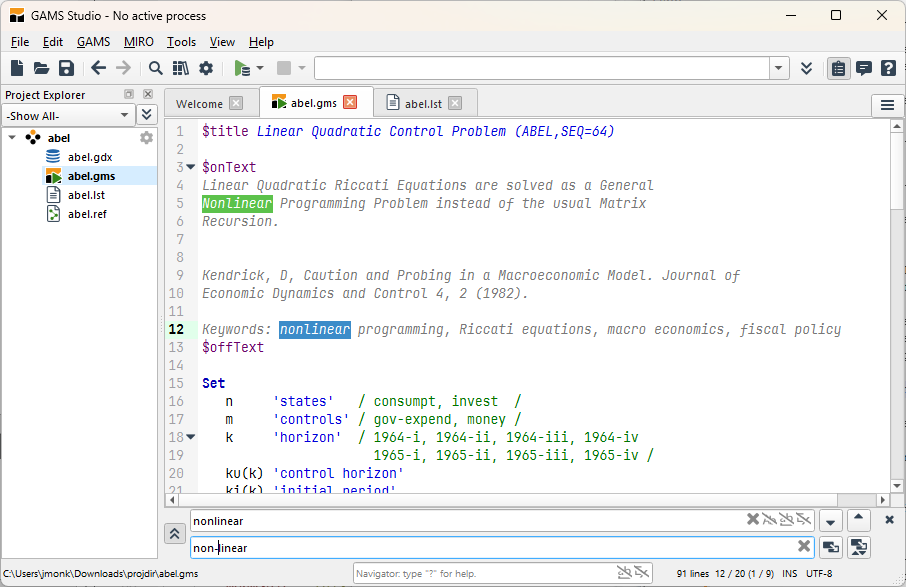The image size is (906, 587).
Task: Select abel.gdx in the project explorer
Action: pyautogui.click(x=90, y=157)
